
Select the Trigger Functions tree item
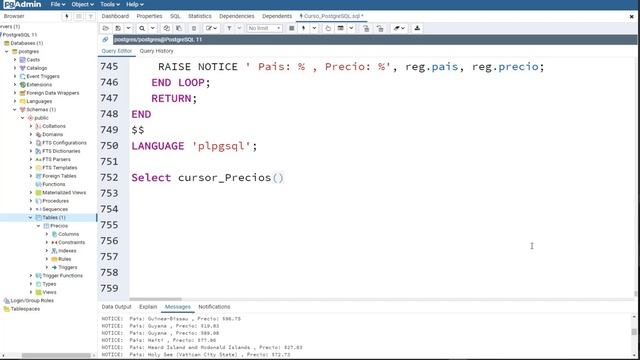62,276
